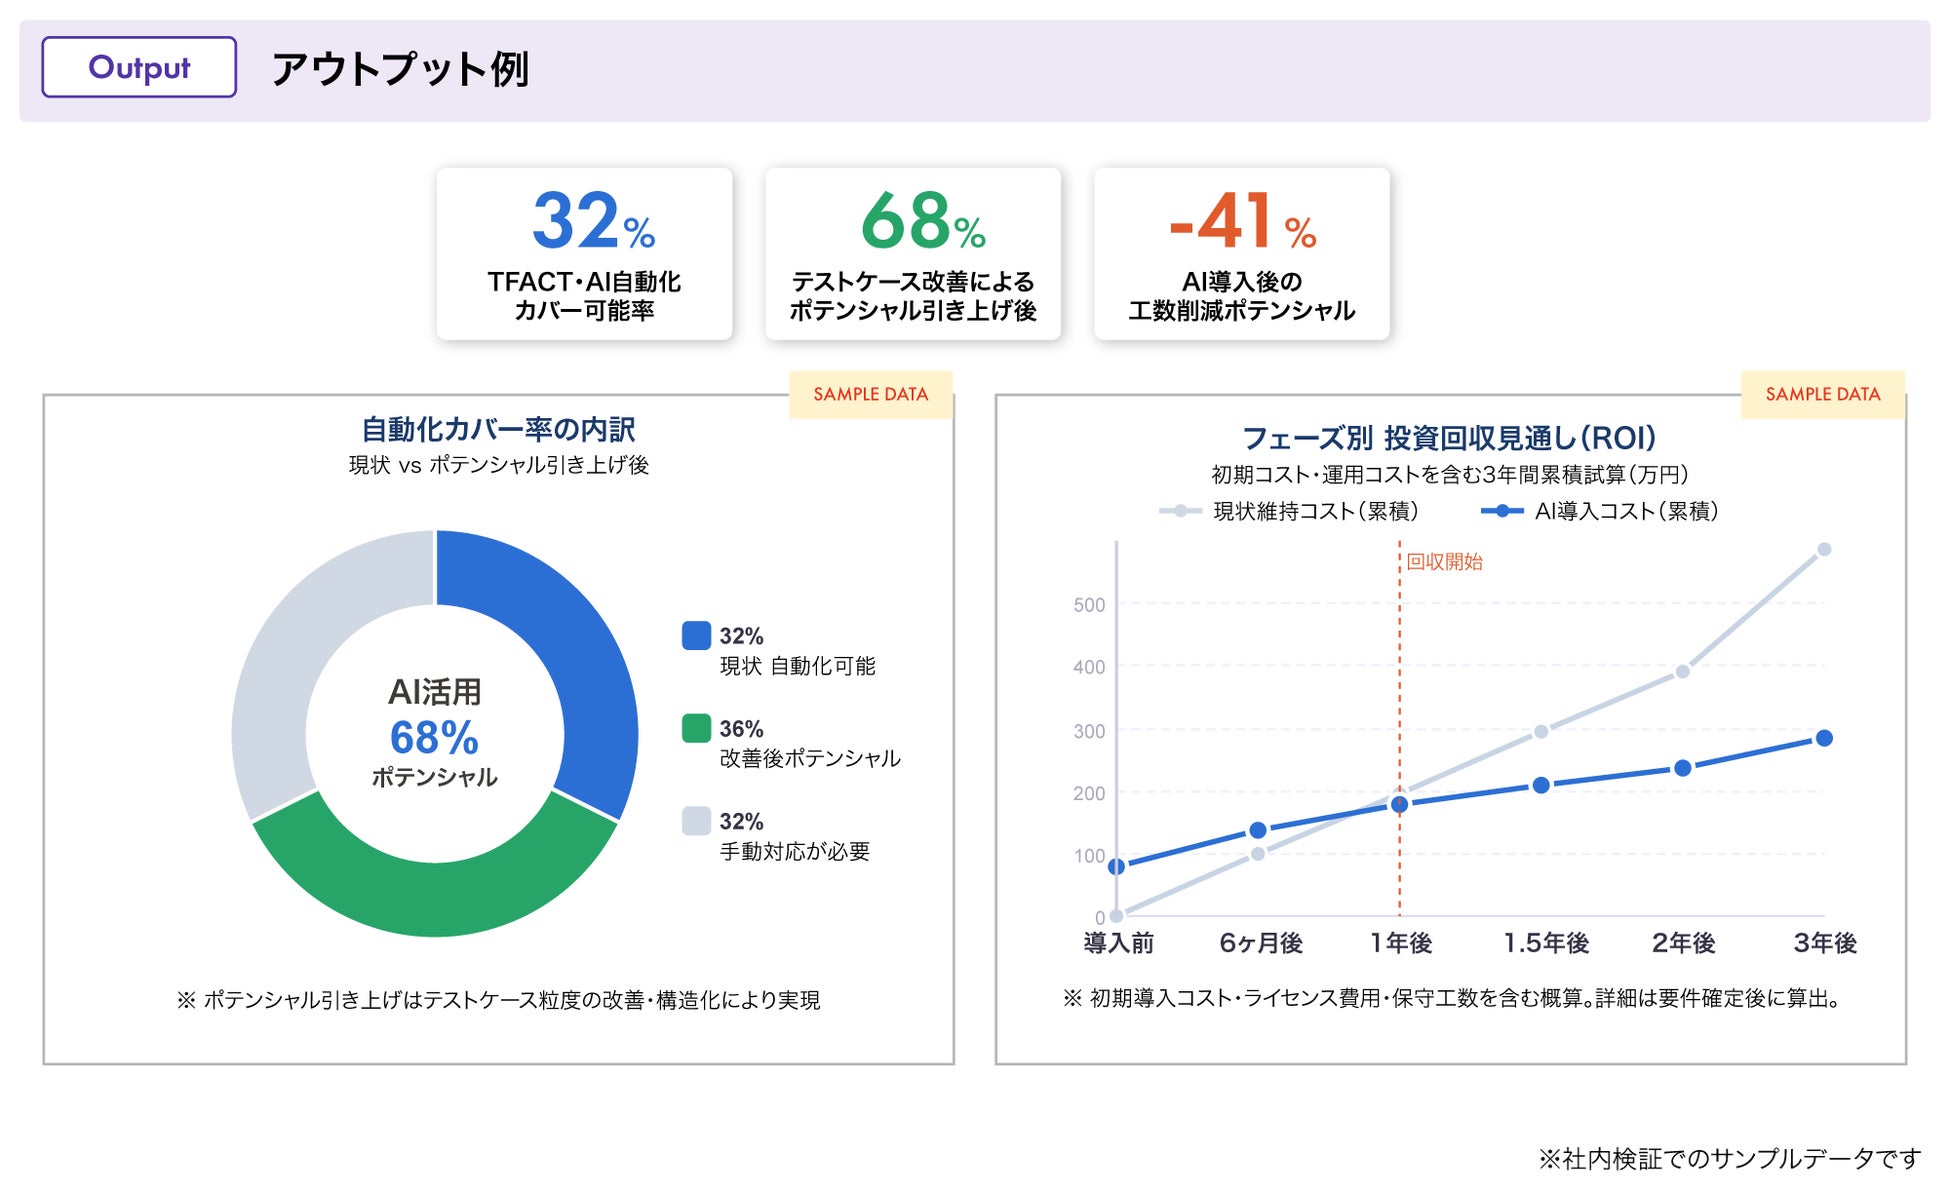The height and width of the screenshot is (1192, 1950).
Task: Click the SAMPLE DATA badge on ROI chart
Action: pyautogui.click(x=1822, y=394)
